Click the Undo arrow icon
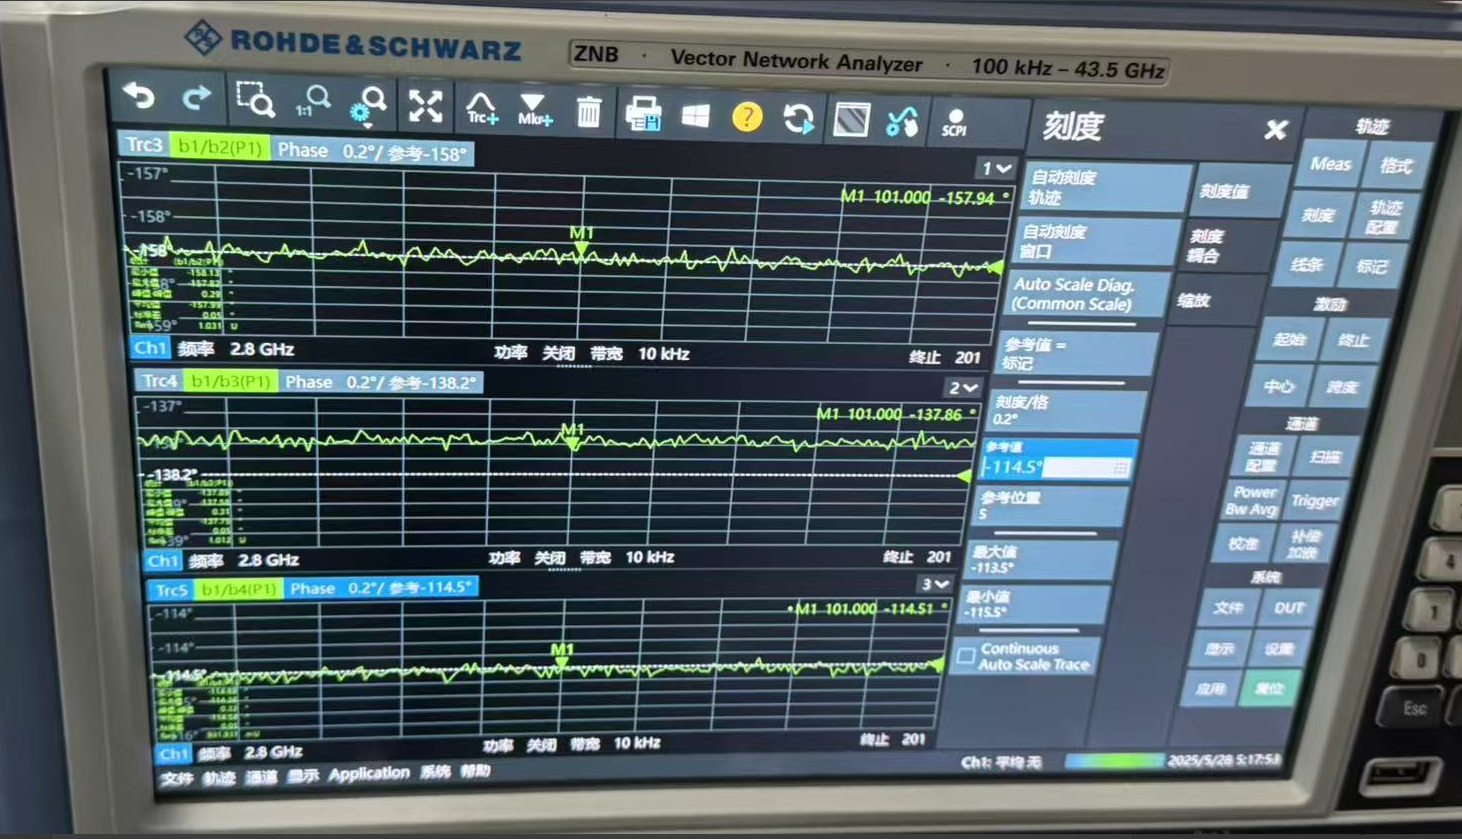Viewport: 1462px width, 839px height. coord(140,97)
